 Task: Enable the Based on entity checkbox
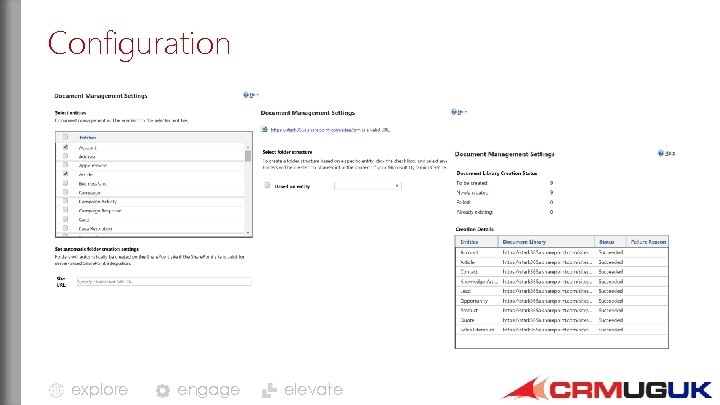coord(267,185)
